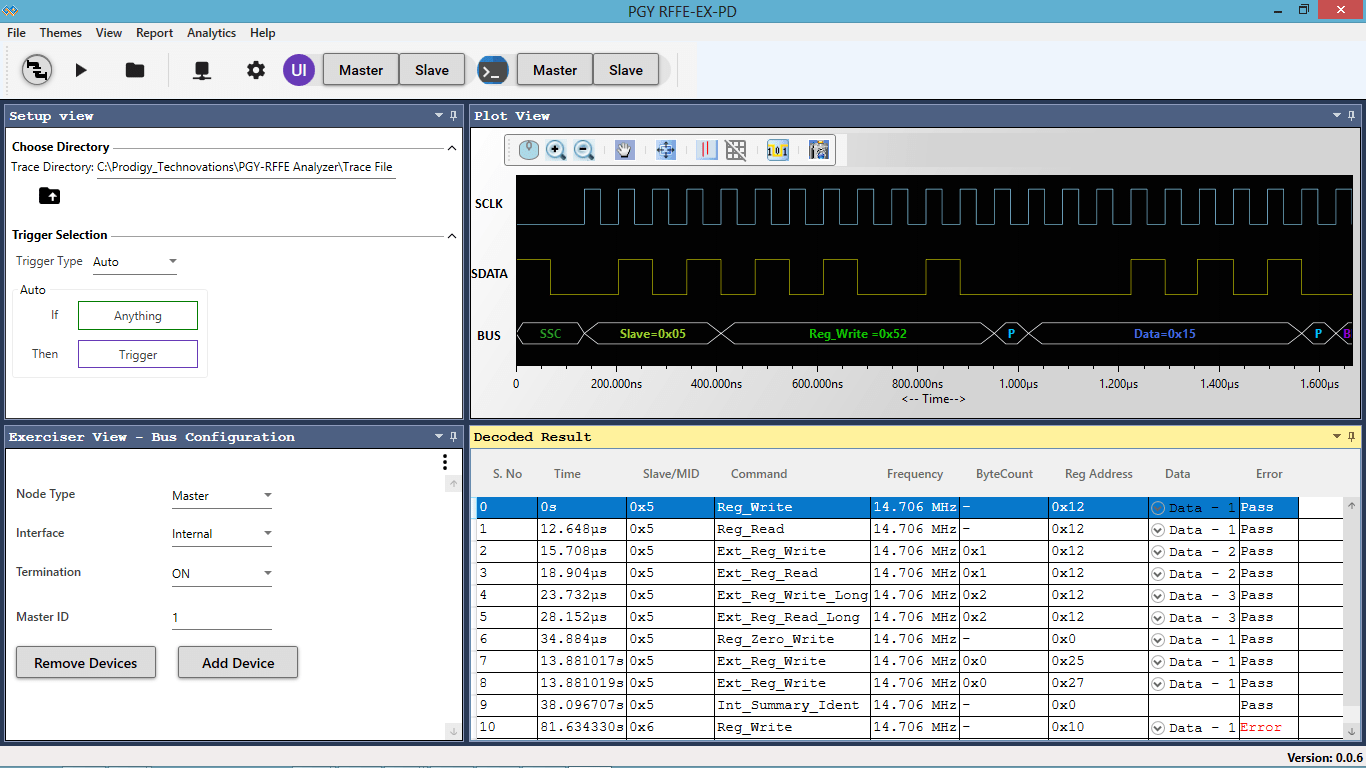
Task: Open the Trigger Type dropdown
Action: (135, 261)
